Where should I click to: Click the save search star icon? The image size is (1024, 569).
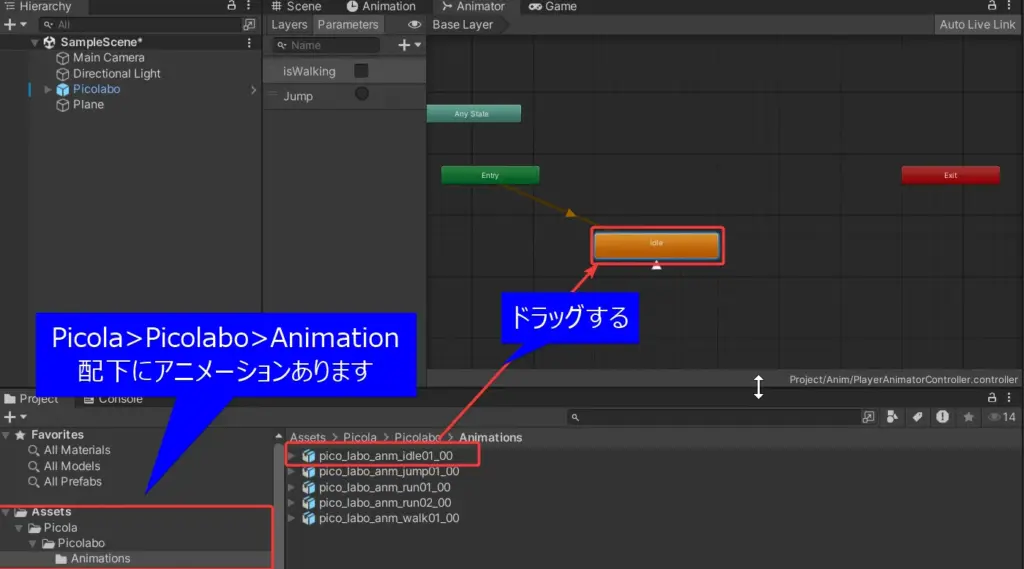pos(968,417)
